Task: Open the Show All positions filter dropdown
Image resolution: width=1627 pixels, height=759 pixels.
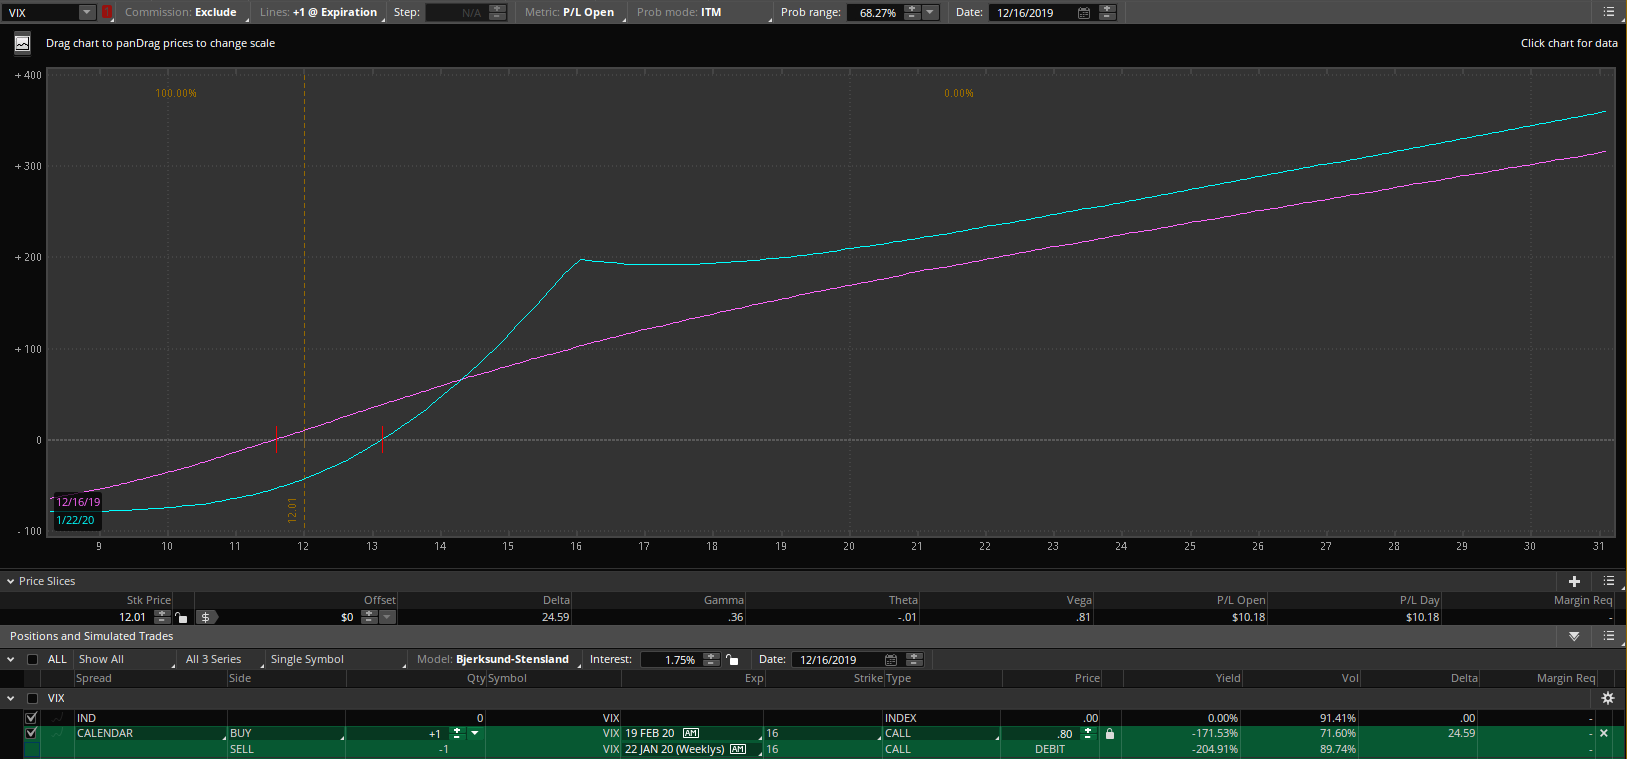Action: [125, 660]
